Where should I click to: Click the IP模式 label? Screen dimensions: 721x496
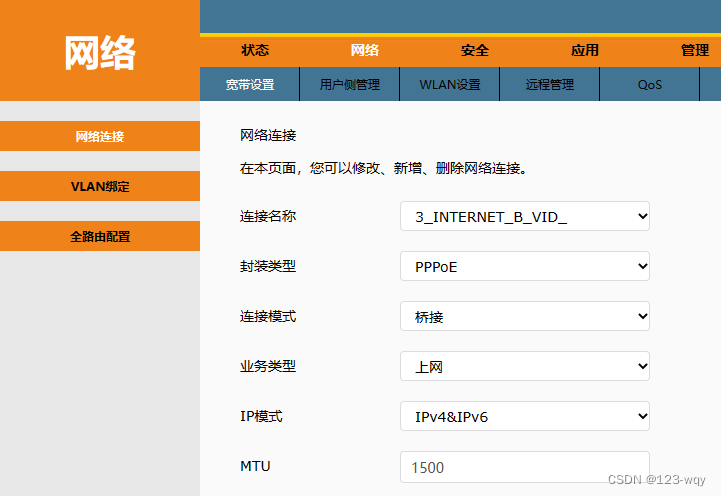click(261, 416)
